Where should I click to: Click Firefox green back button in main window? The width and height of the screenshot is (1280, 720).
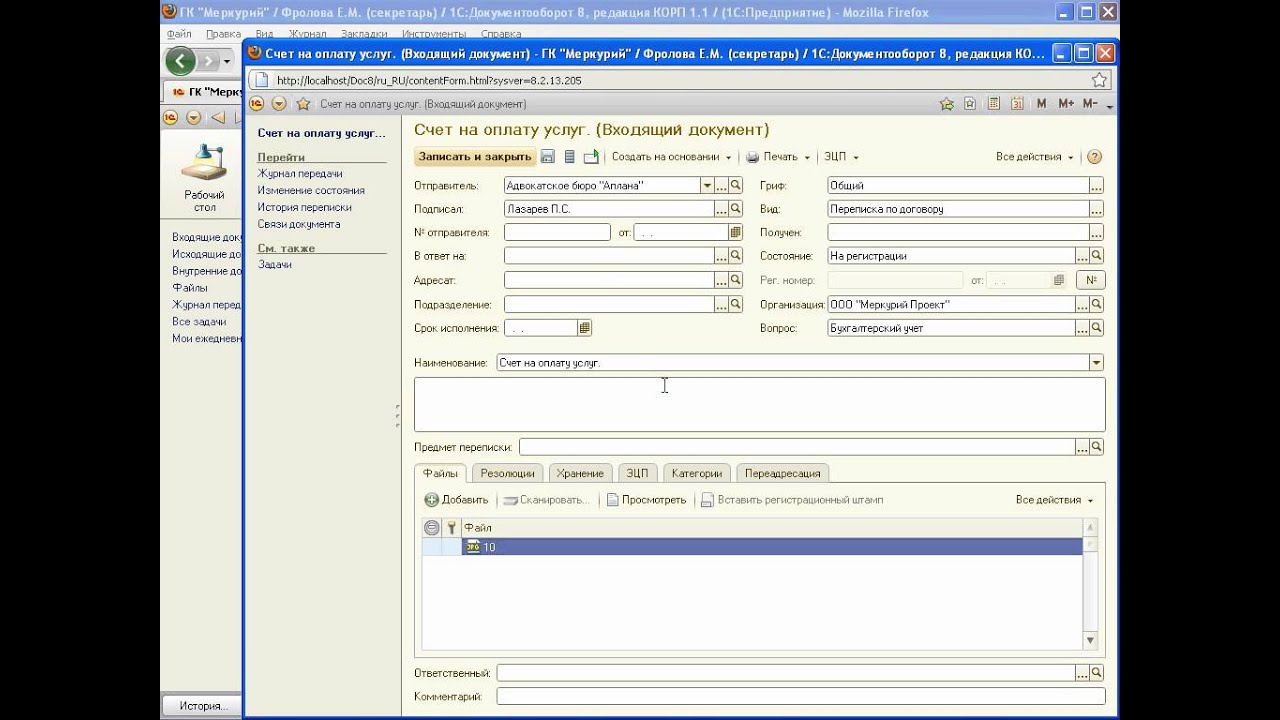pos(180,61)
